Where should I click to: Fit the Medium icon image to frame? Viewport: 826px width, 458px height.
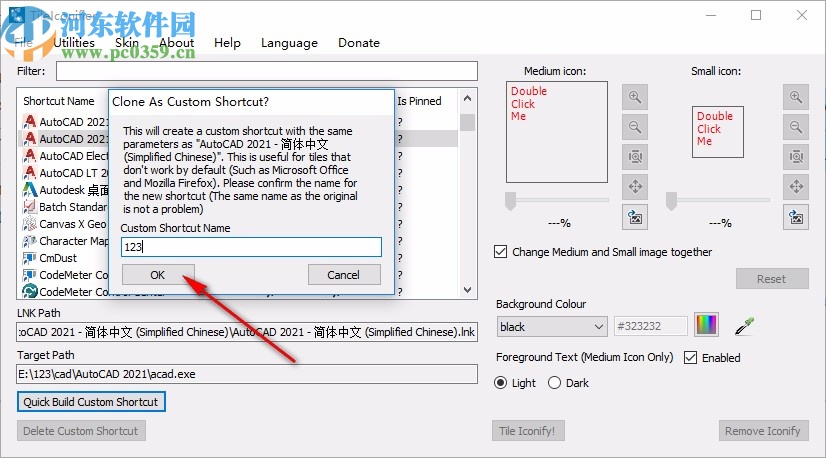[x=635, y=157]
